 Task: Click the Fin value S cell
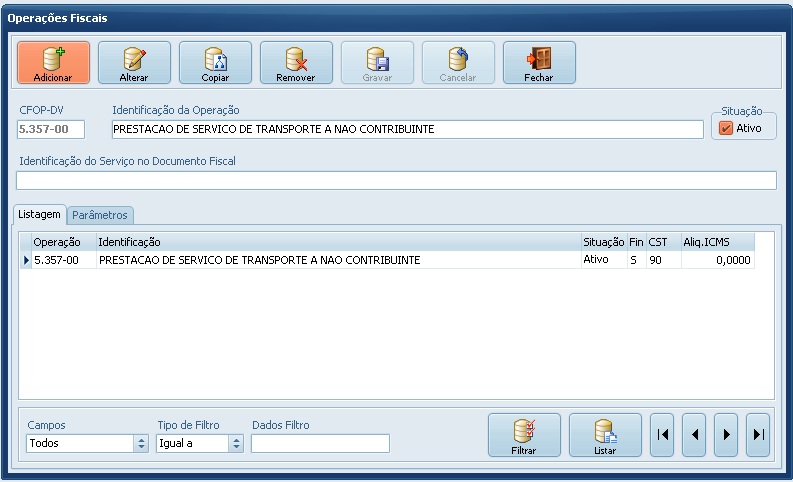pos(637,260)
